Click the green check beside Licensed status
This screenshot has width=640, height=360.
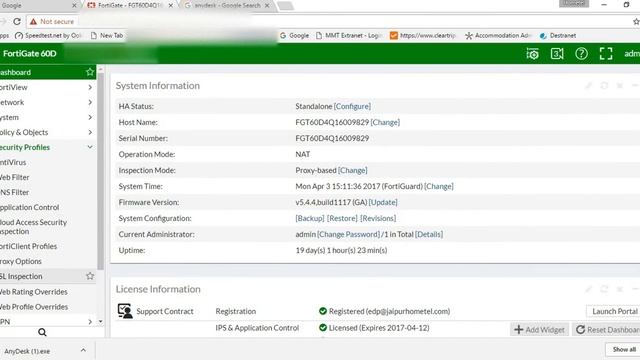click(x=323, y=327)
